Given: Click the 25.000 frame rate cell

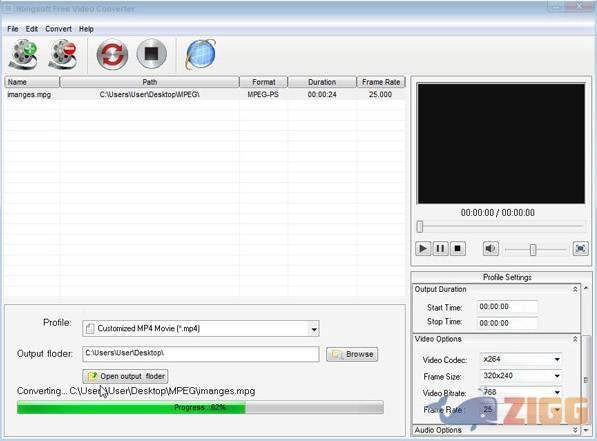Looking at the screenshot, I should pos(380,94).
